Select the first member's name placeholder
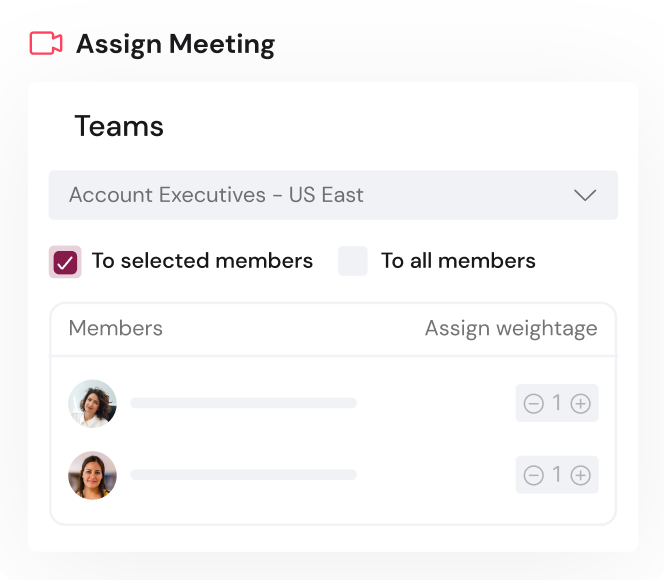664x580 pixels. pos(243,403)
